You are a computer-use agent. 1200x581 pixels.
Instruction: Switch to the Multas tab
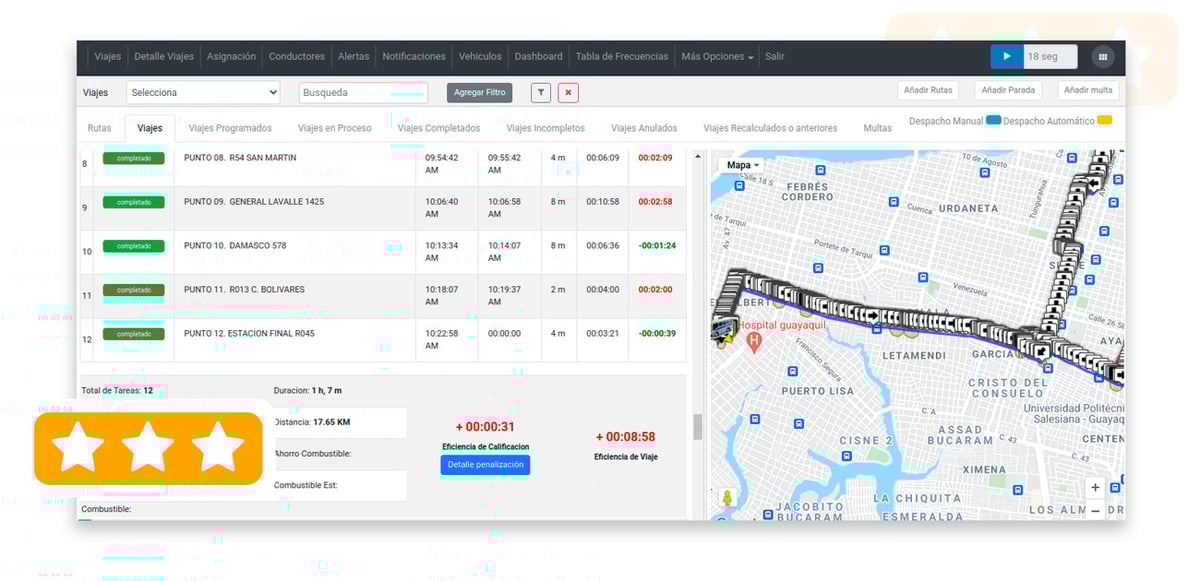coord(877,128)
